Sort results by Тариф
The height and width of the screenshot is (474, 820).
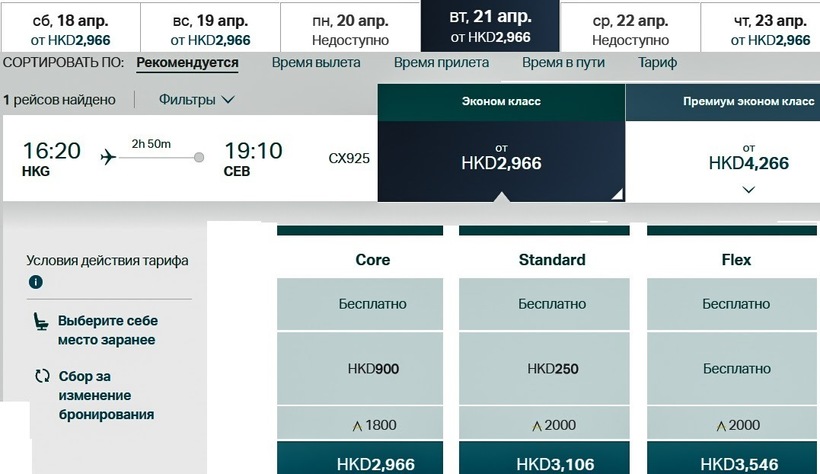[x=657, y=63]
